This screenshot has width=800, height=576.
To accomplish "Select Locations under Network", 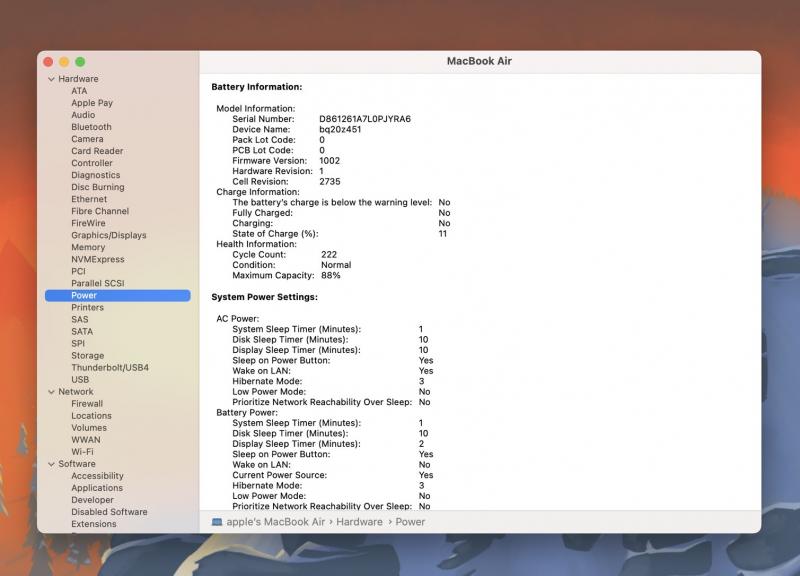I will click(91, 416).
